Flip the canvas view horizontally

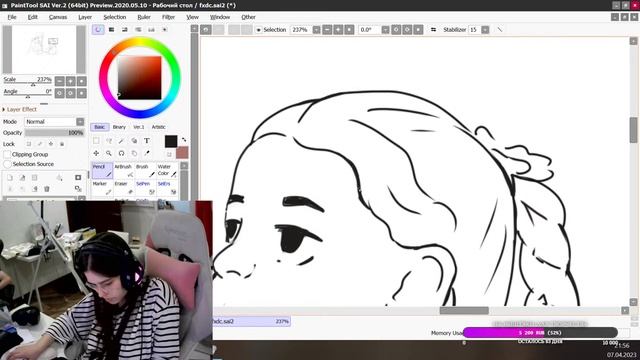pyautogui.click(x=433, y=30)
